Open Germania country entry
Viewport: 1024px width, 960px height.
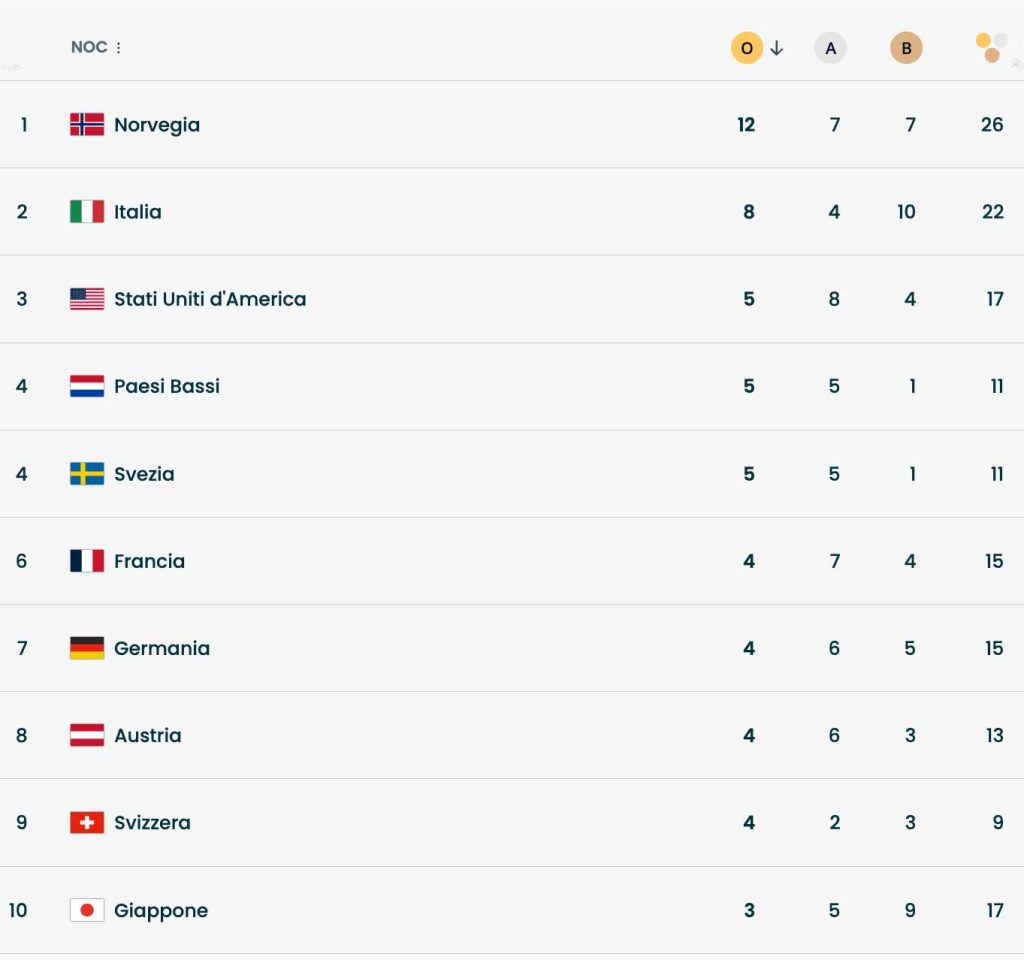coord(162,648)
